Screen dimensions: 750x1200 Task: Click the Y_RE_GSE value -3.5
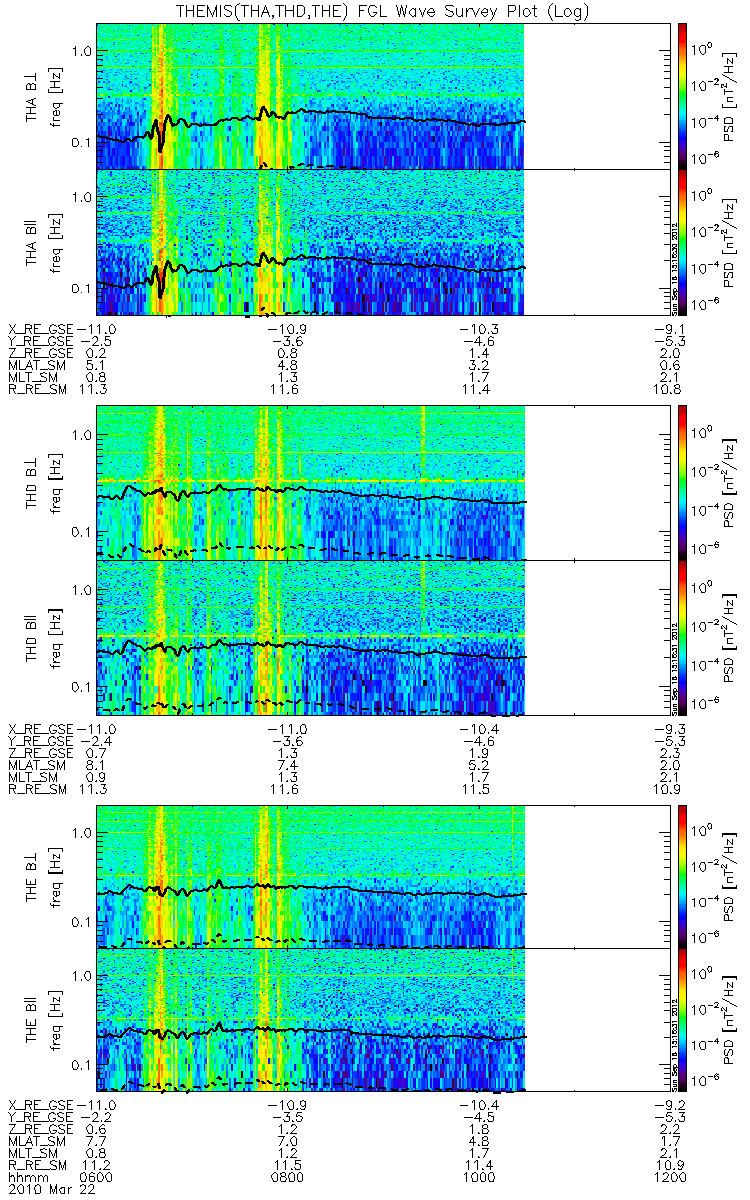coord(286,1118)
